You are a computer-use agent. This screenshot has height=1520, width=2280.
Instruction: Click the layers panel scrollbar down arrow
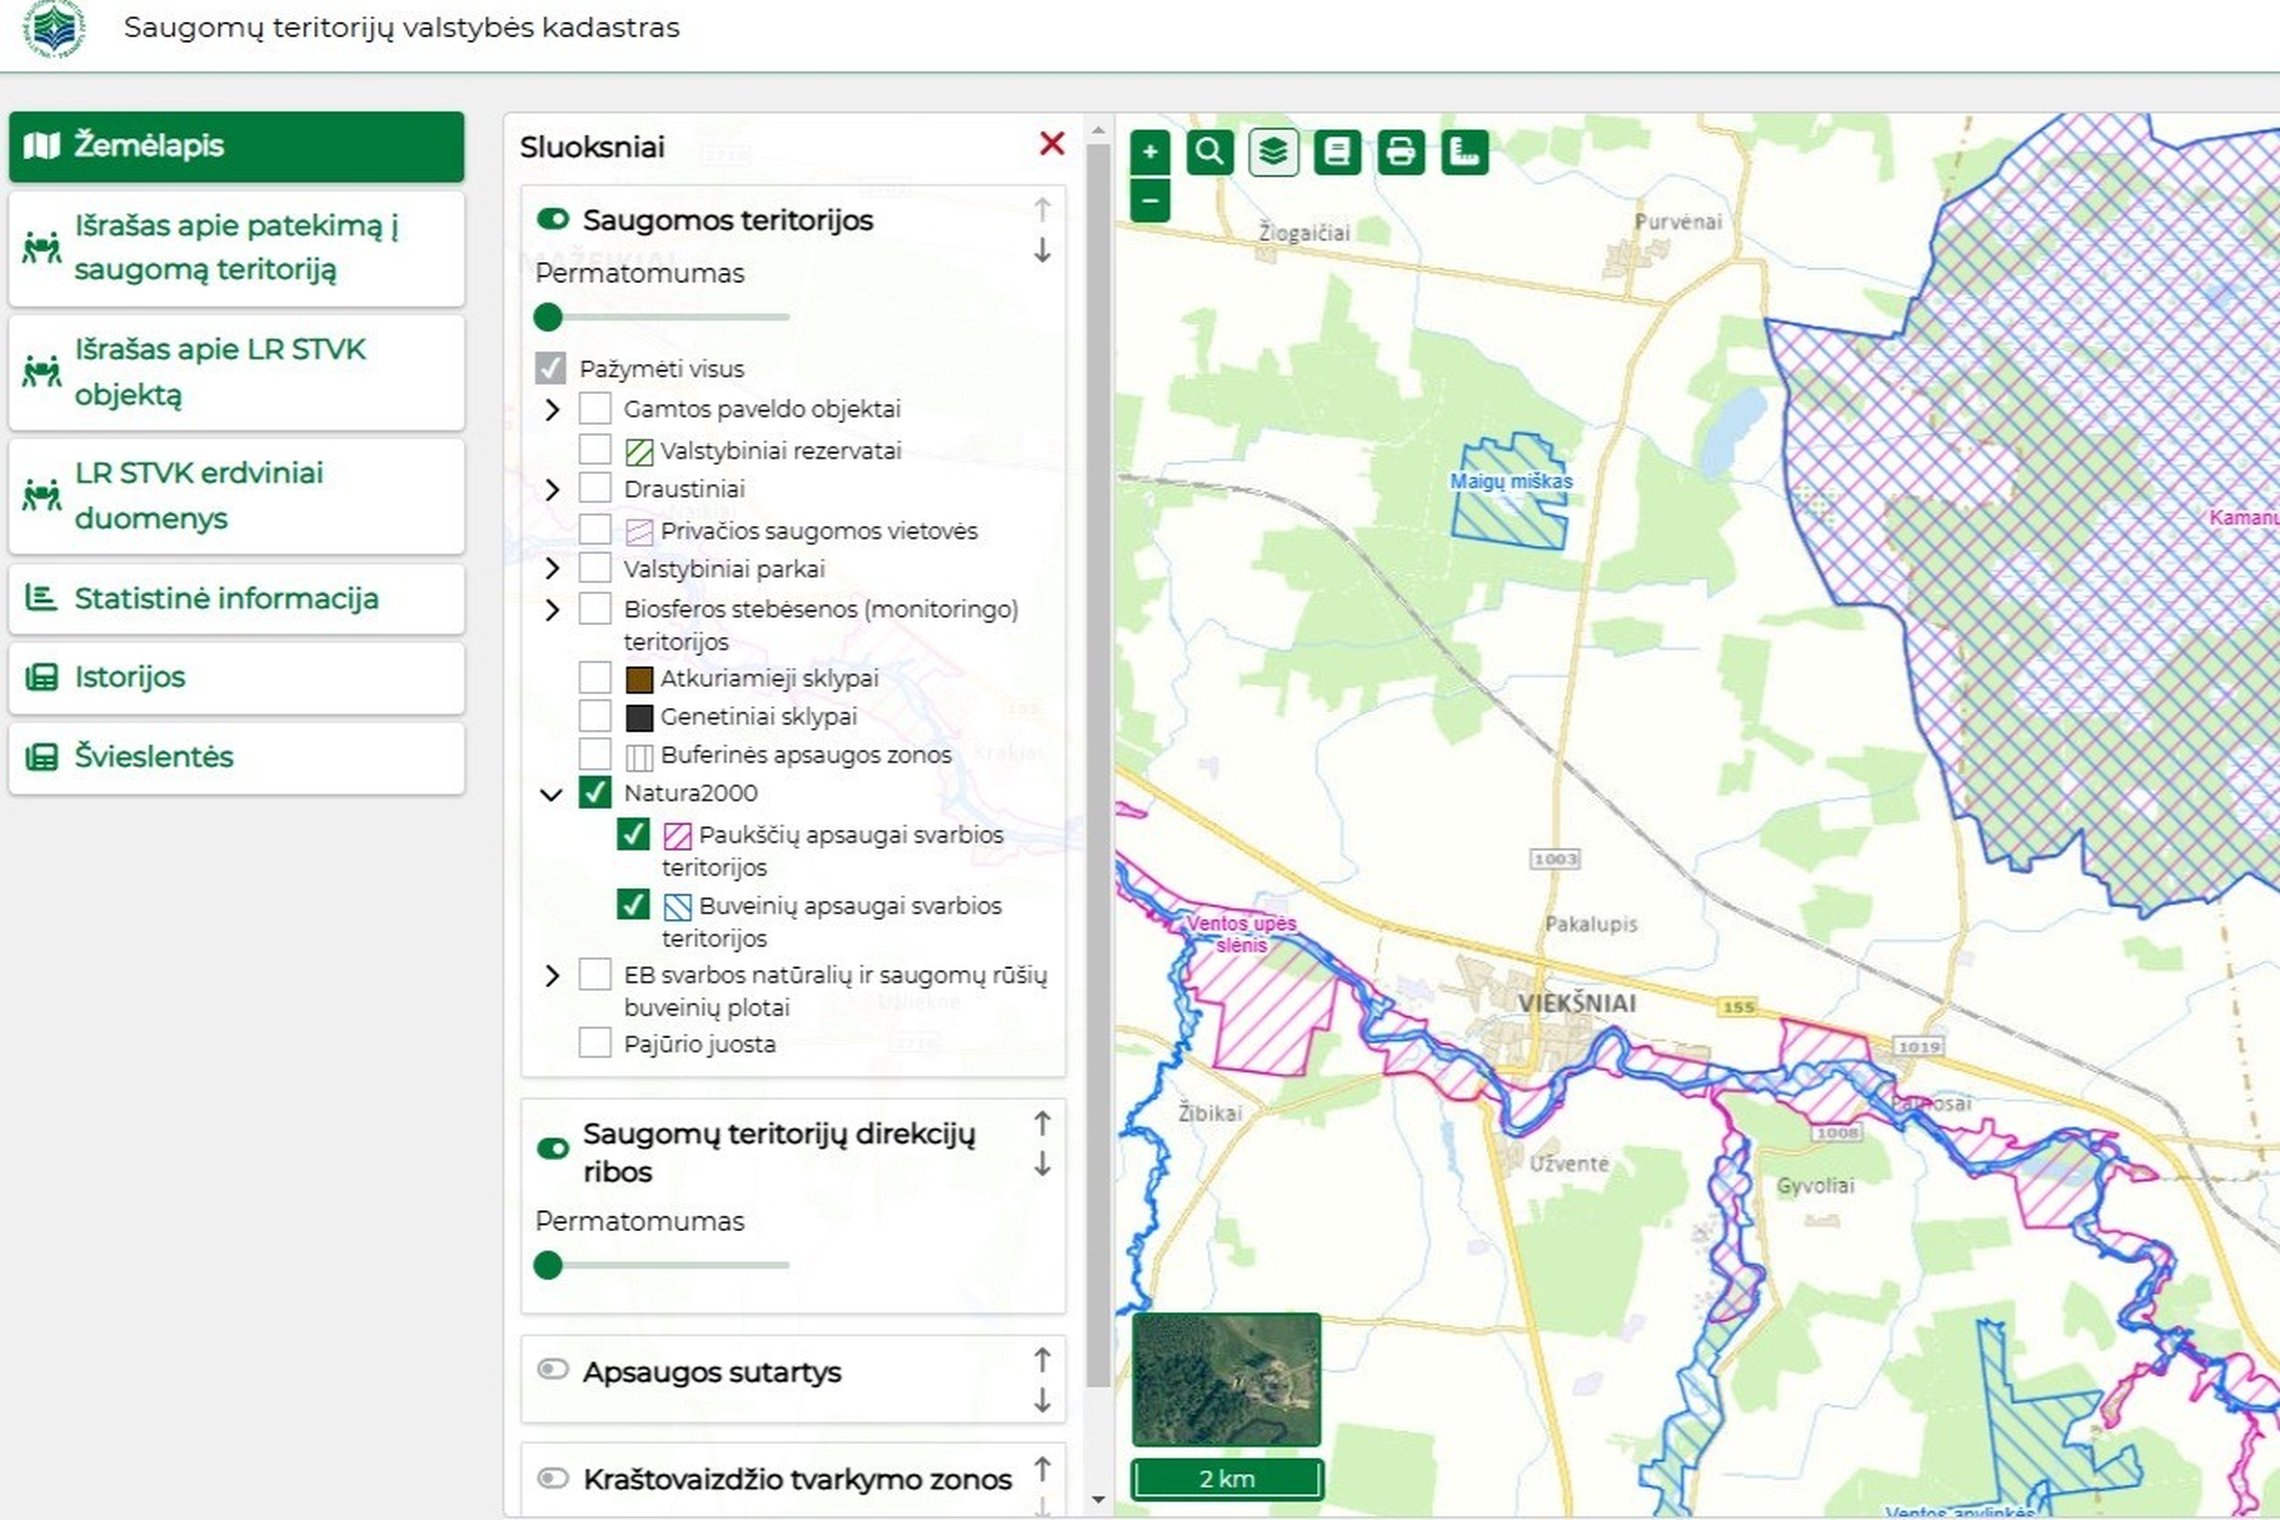[x=1098, y=1499]
